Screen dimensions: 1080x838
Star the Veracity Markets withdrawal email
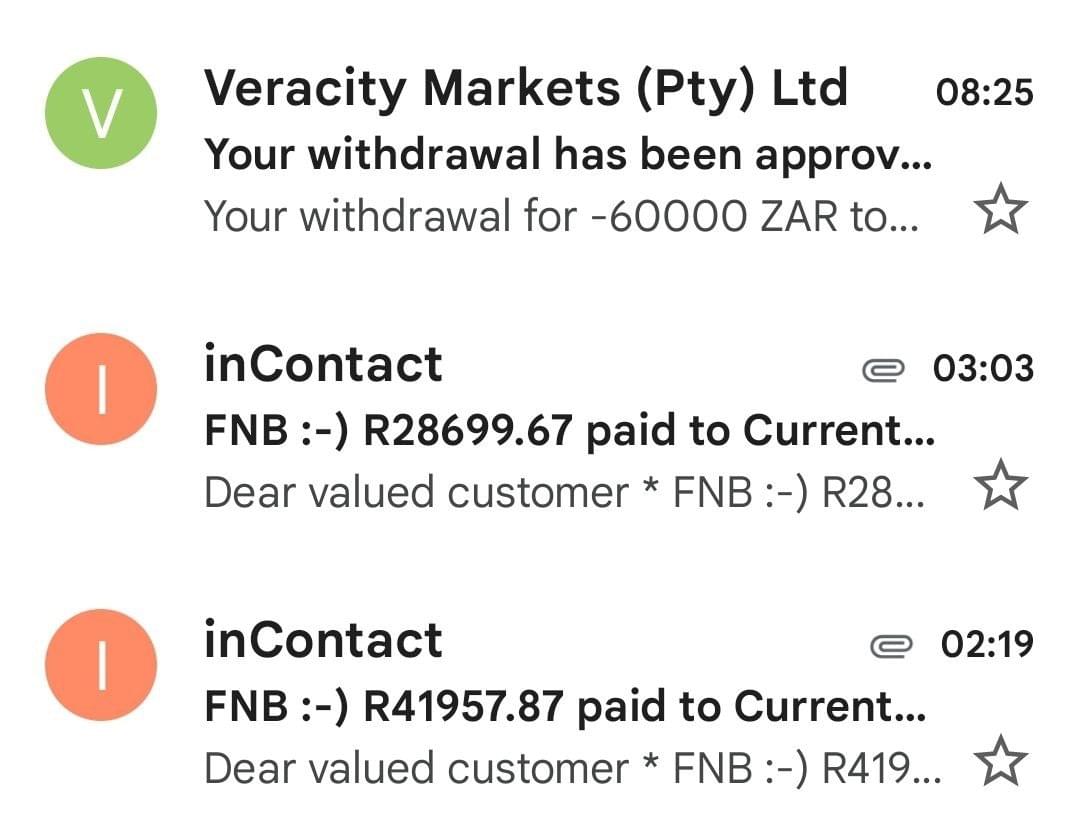[x=1000, y=211]
